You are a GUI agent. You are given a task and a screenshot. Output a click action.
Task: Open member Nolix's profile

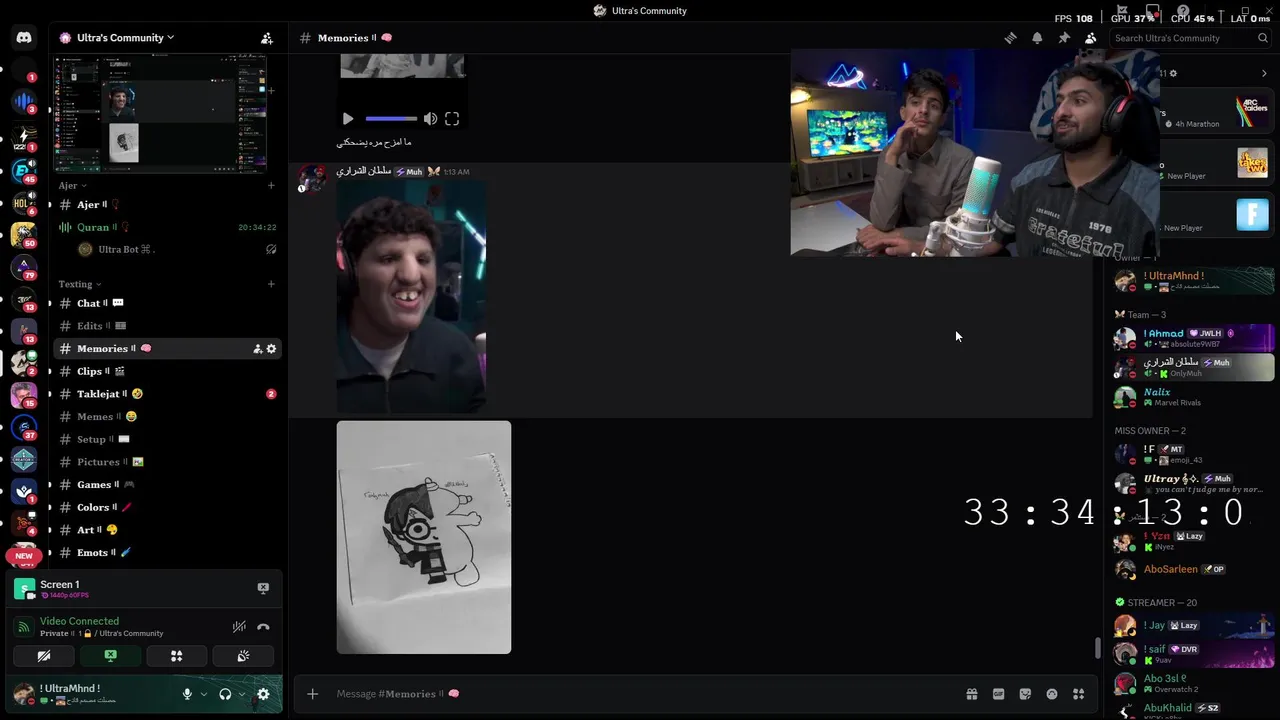click(x=1193, y=397)
